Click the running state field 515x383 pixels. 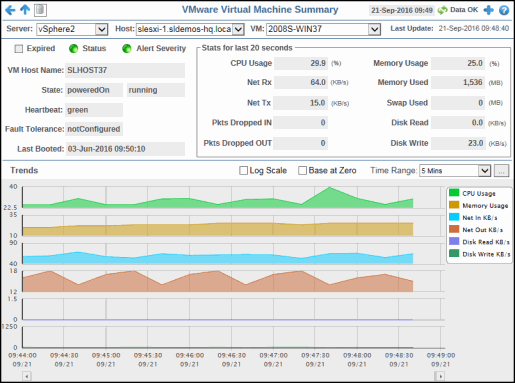[156, 90]
